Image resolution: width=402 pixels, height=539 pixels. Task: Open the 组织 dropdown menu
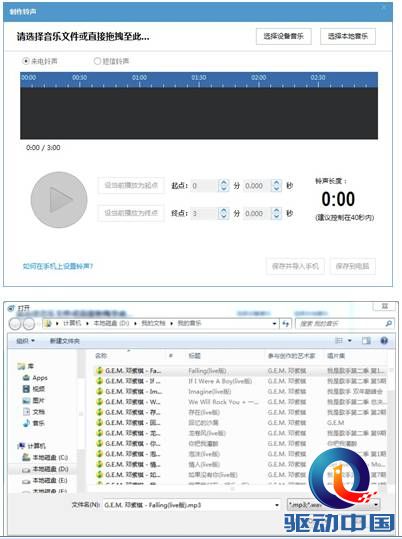(25, 341)
